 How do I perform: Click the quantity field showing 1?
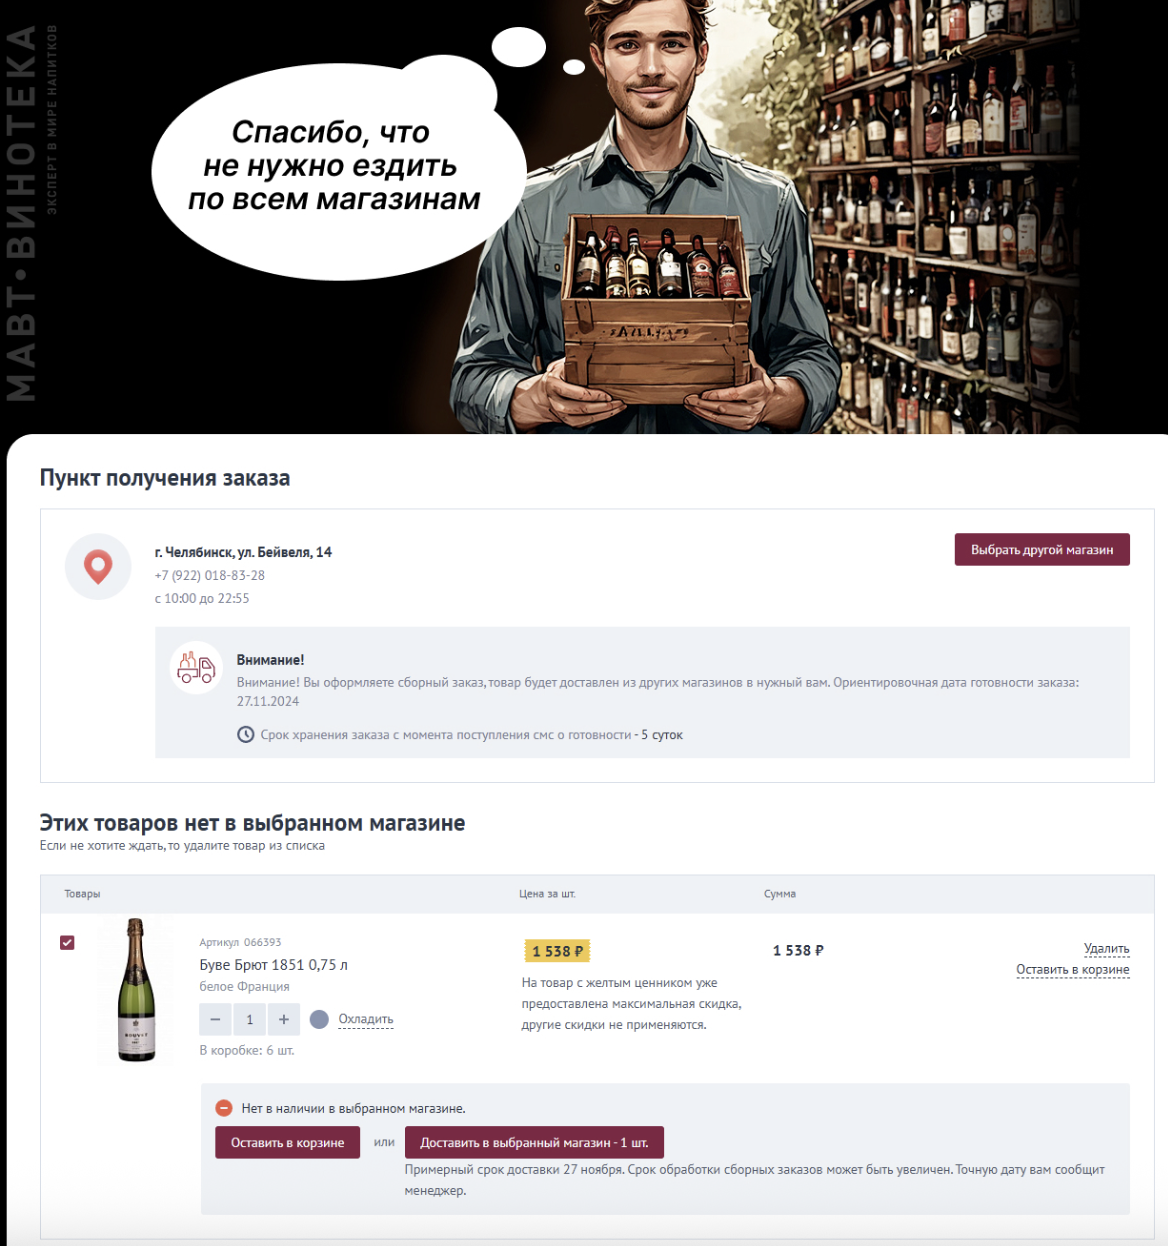(250, 1019)
